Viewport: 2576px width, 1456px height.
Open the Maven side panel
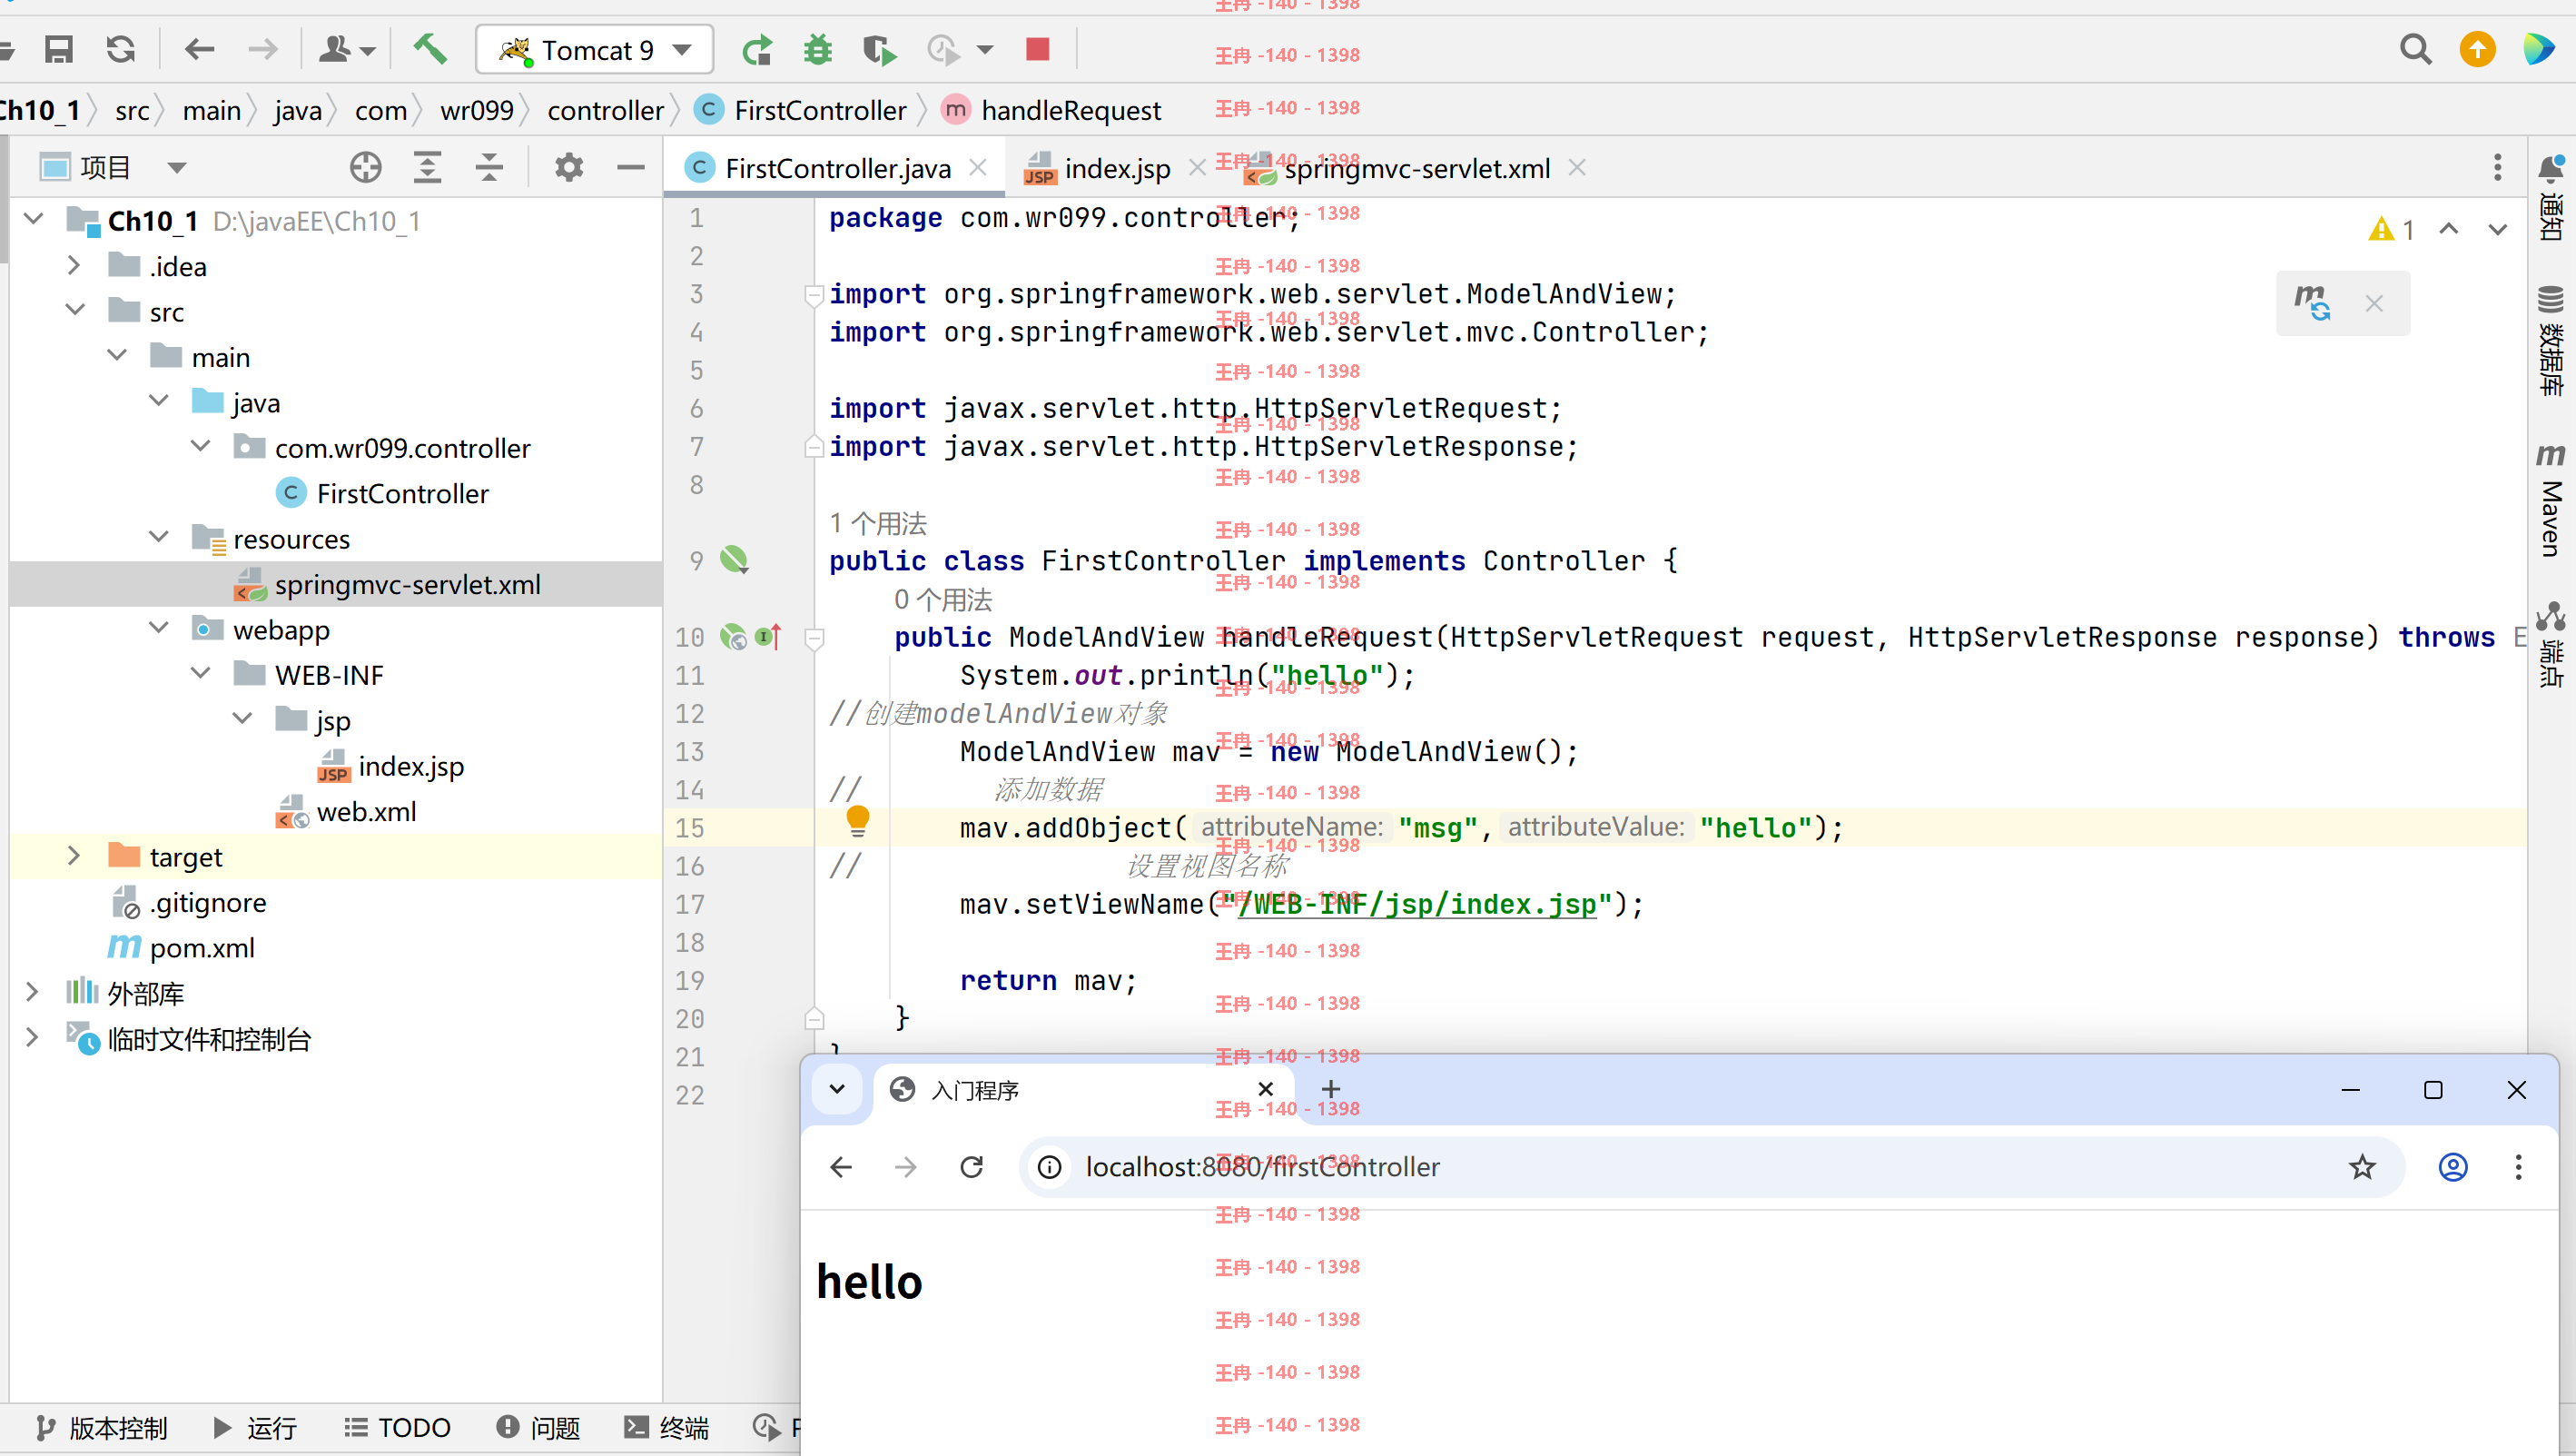pyautogui.click(x=2551, y=500)
